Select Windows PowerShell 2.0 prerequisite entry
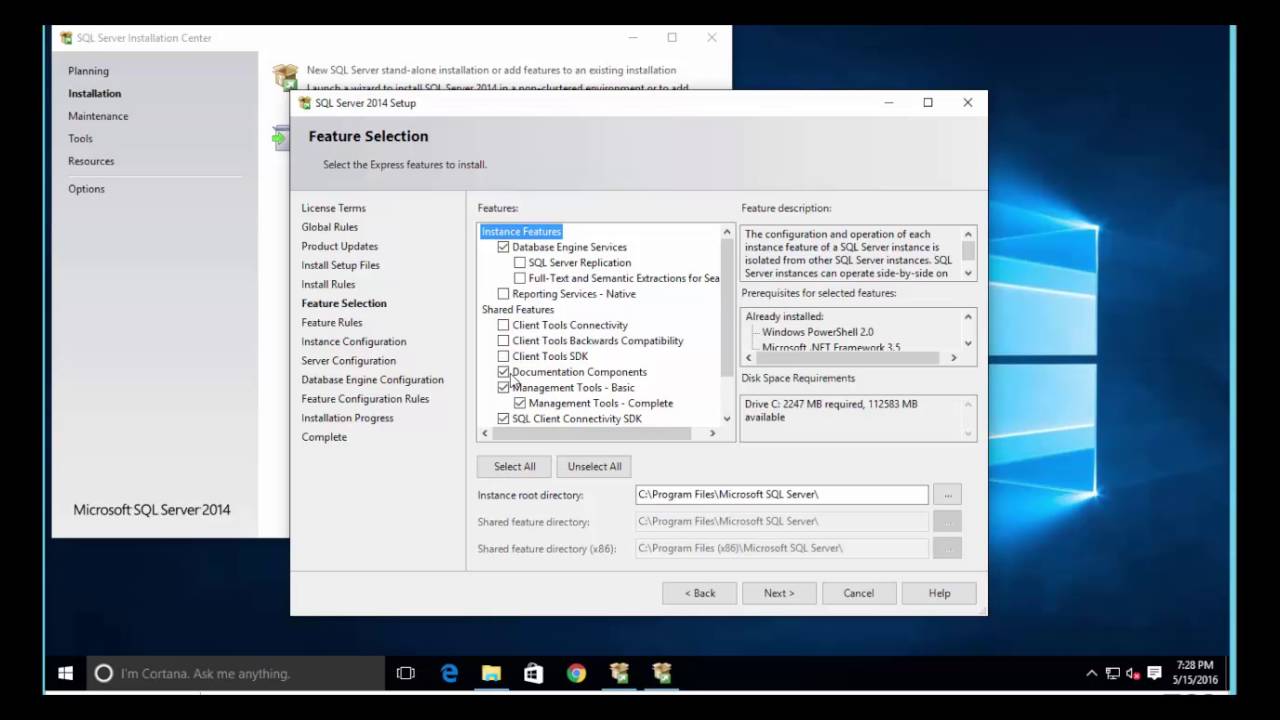This screenshot has width=1280, height=720. (817, 332)
